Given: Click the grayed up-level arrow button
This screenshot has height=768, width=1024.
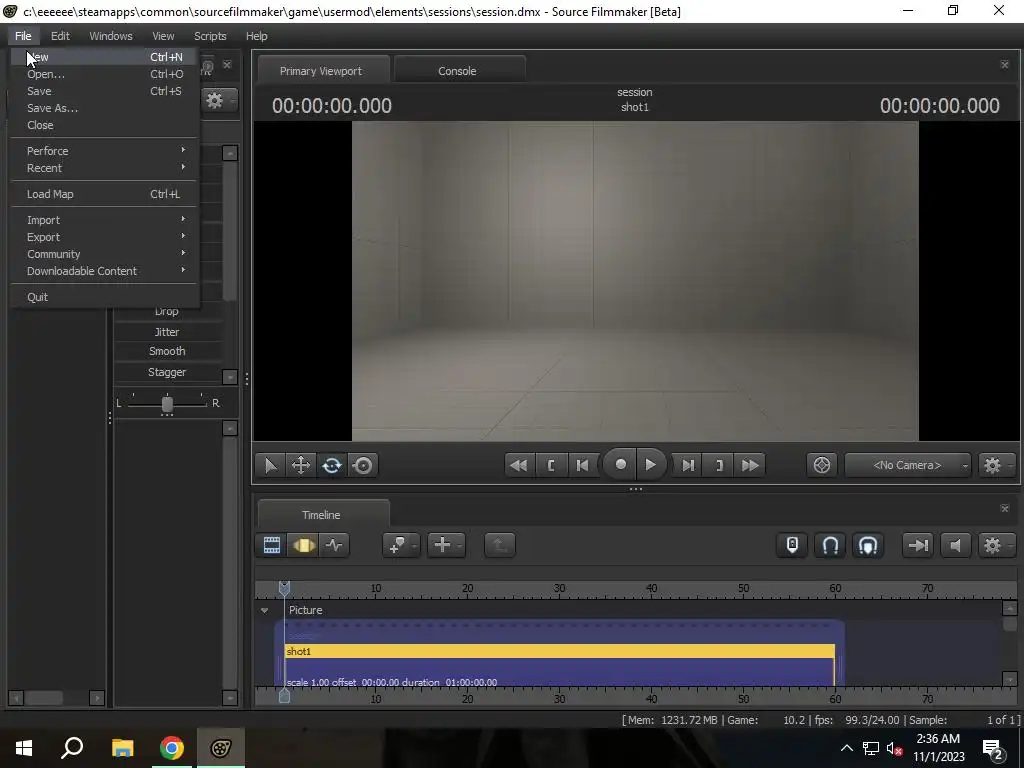Looking at the screenshot, I should tap(500, 545).
